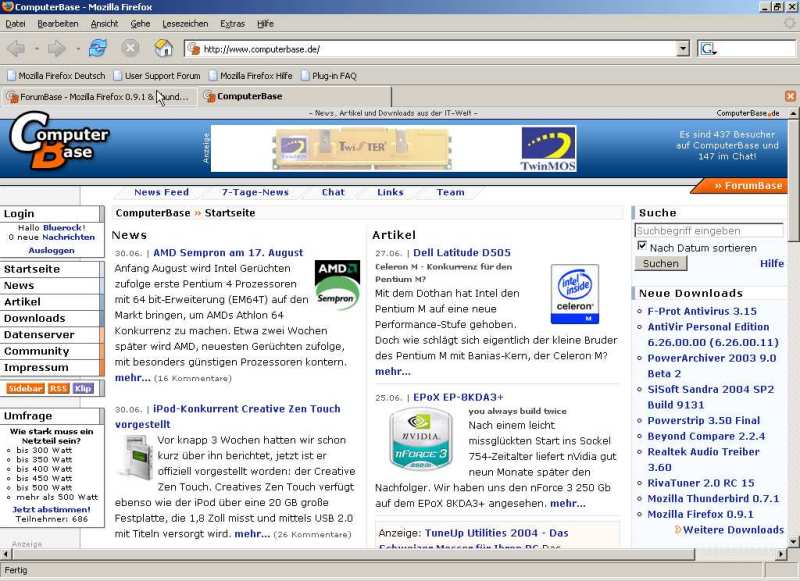The image size is (800, 581).
Task: Open the News Feed navigation link
Action: click(x=161, y=192)
